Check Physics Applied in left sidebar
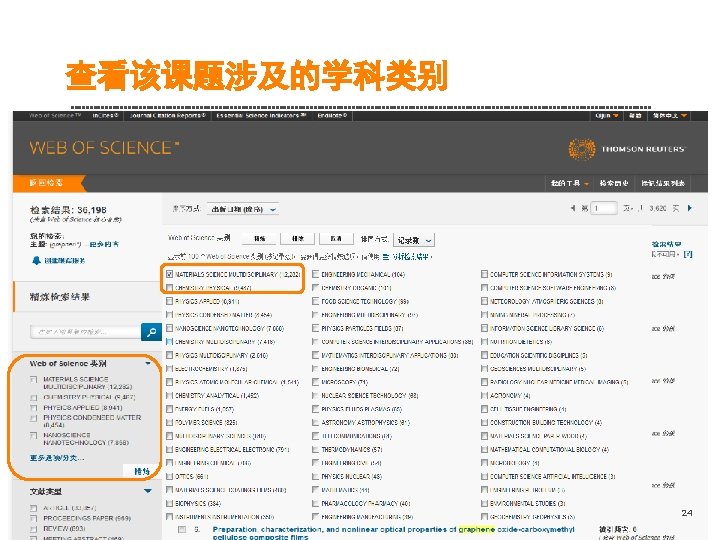 (33, 408)
